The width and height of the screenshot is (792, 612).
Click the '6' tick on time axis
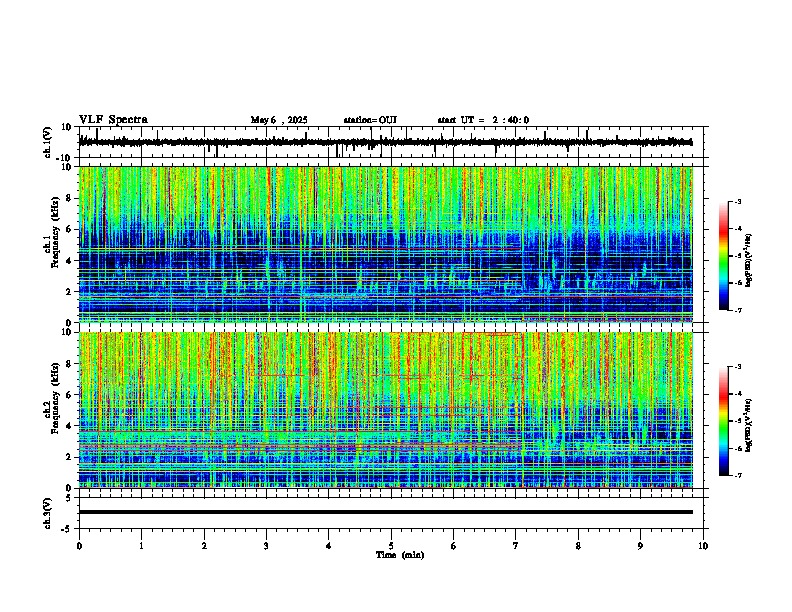[x=454, y=545]
